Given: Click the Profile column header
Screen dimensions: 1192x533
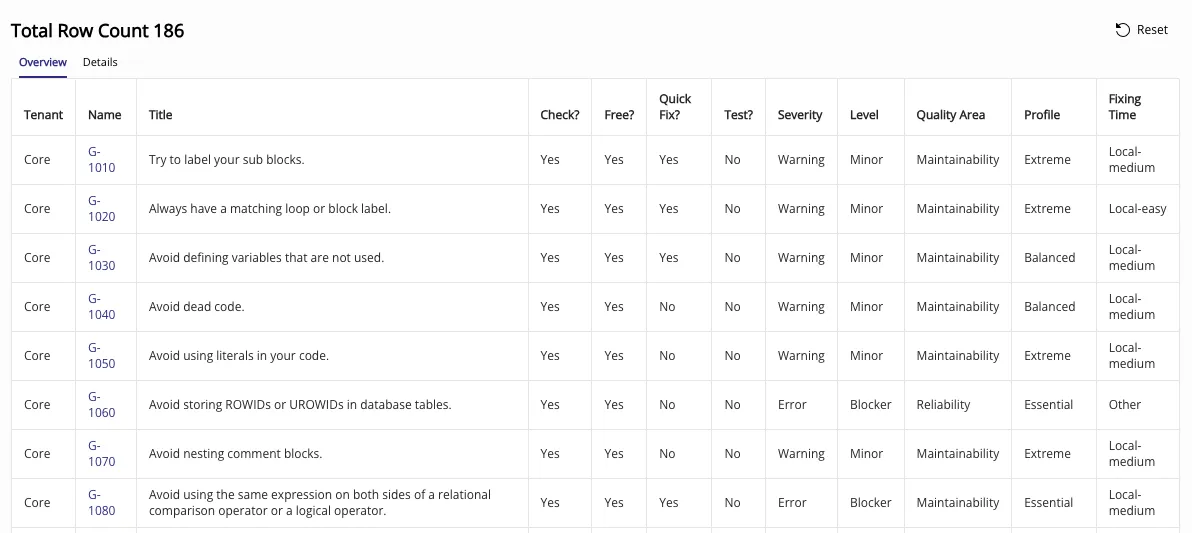Looking at the screenshot, I should coord(1042,115).
